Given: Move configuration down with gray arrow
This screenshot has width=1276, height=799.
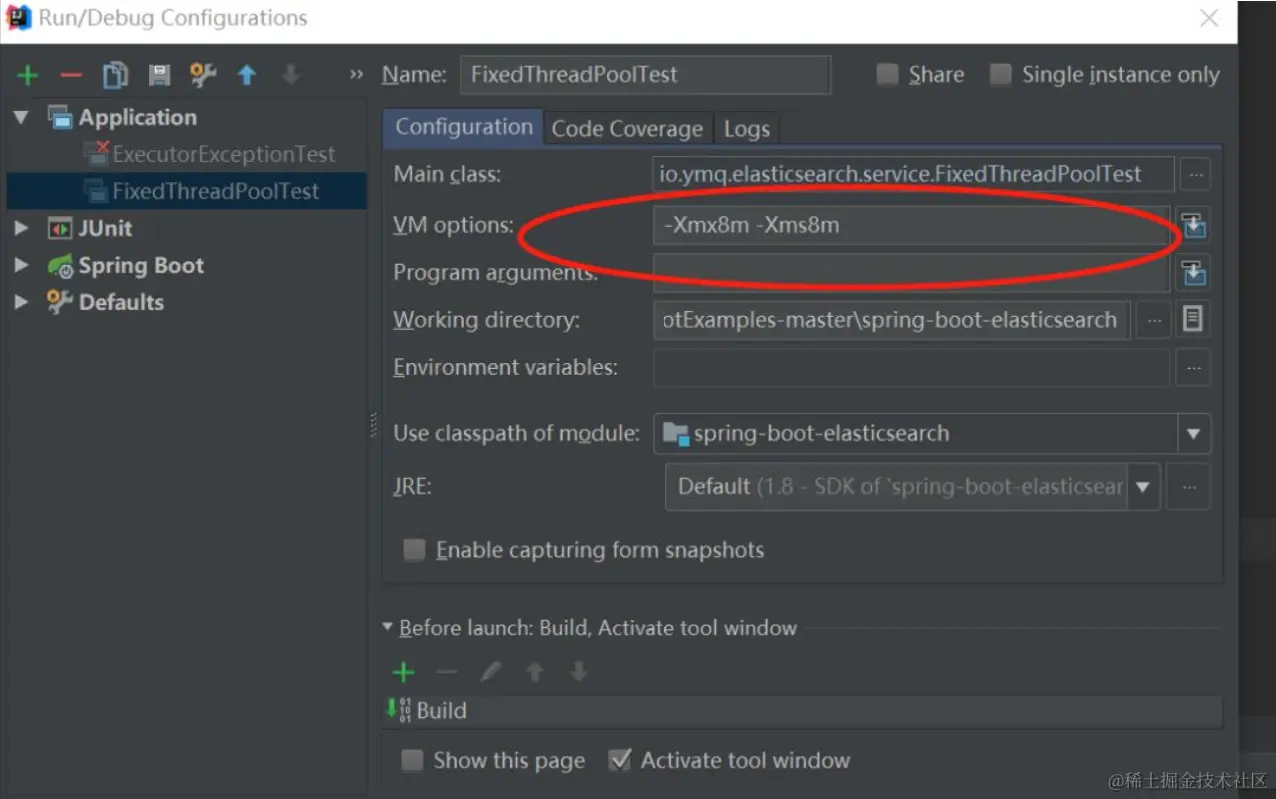Looking at the screenshot, I should pyautogui.click(x=290, y=75).
